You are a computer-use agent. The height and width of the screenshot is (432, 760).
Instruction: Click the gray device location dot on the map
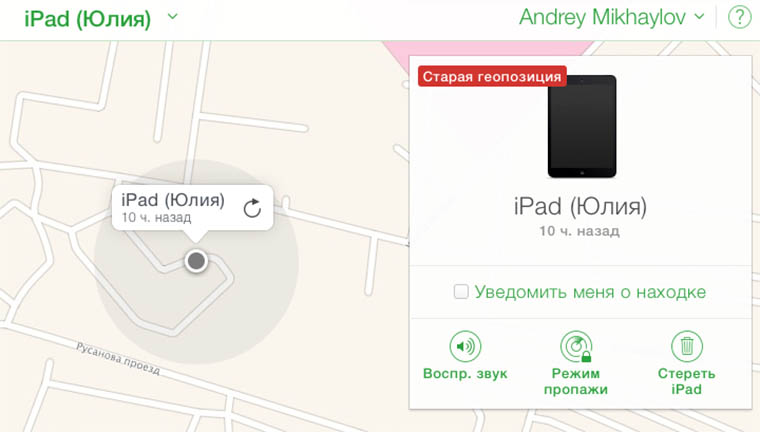[x=196, y=261]
